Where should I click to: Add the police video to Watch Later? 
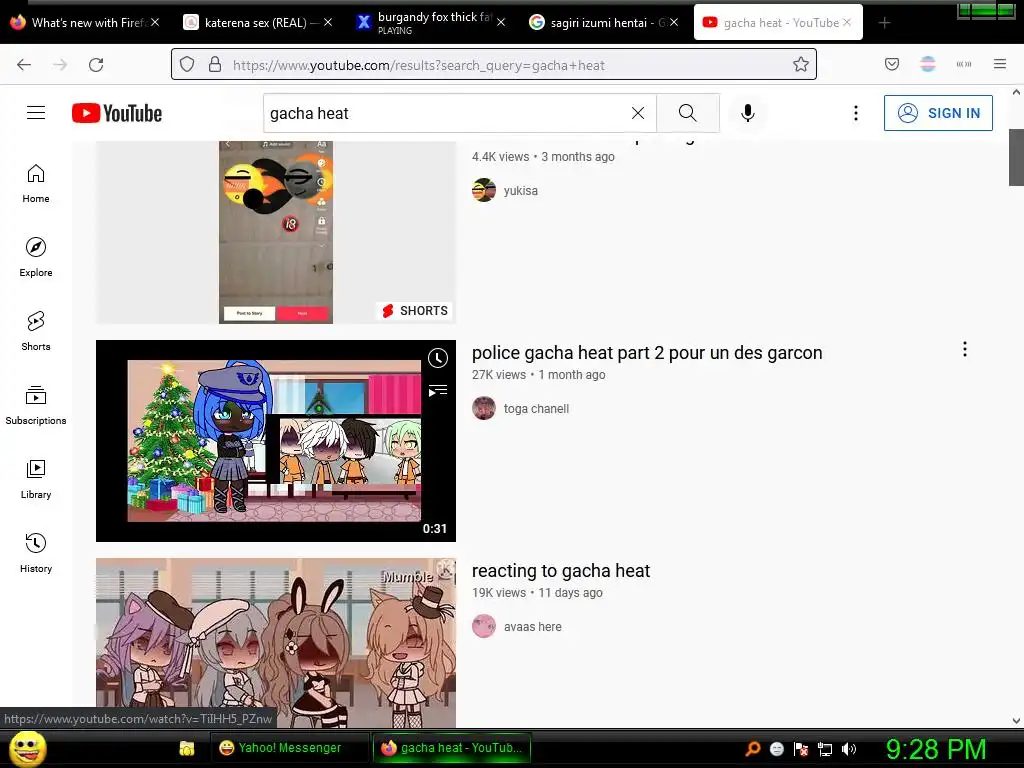pyautogui.click(x=438, y=358)
